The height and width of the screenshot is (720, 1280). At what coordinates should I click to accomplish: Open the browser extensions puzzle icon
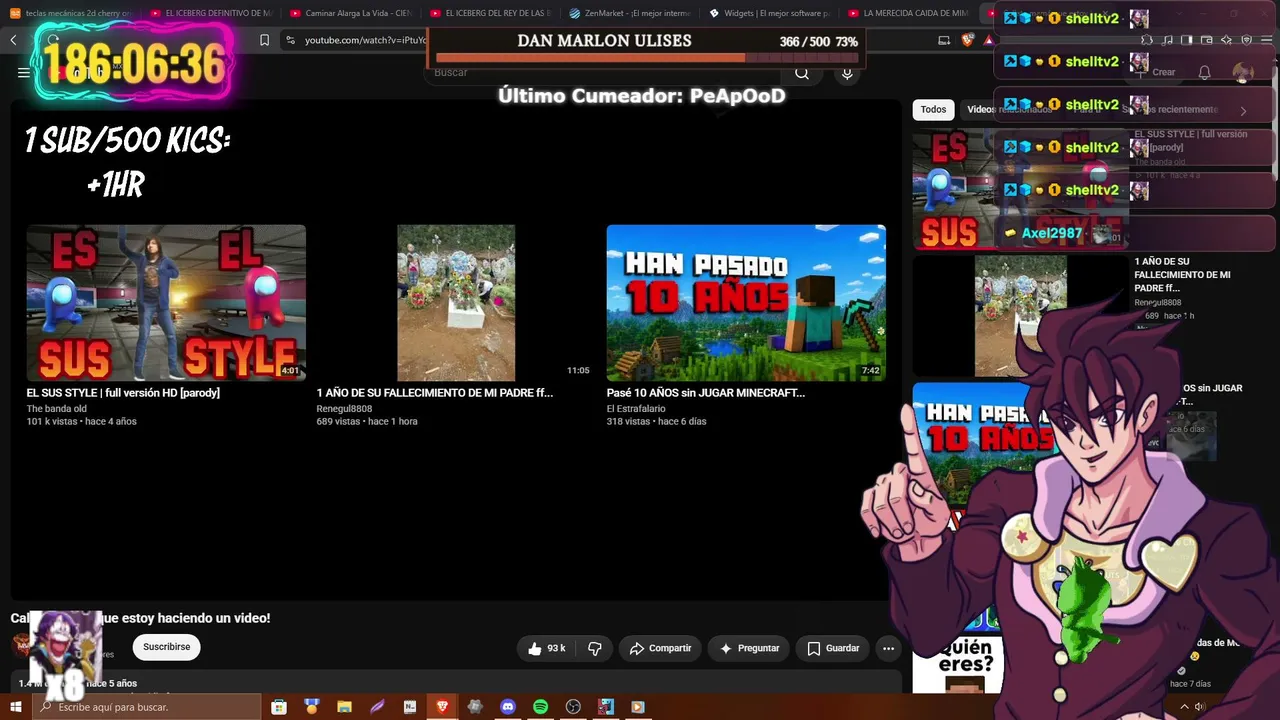click(x=1148, y=40)
